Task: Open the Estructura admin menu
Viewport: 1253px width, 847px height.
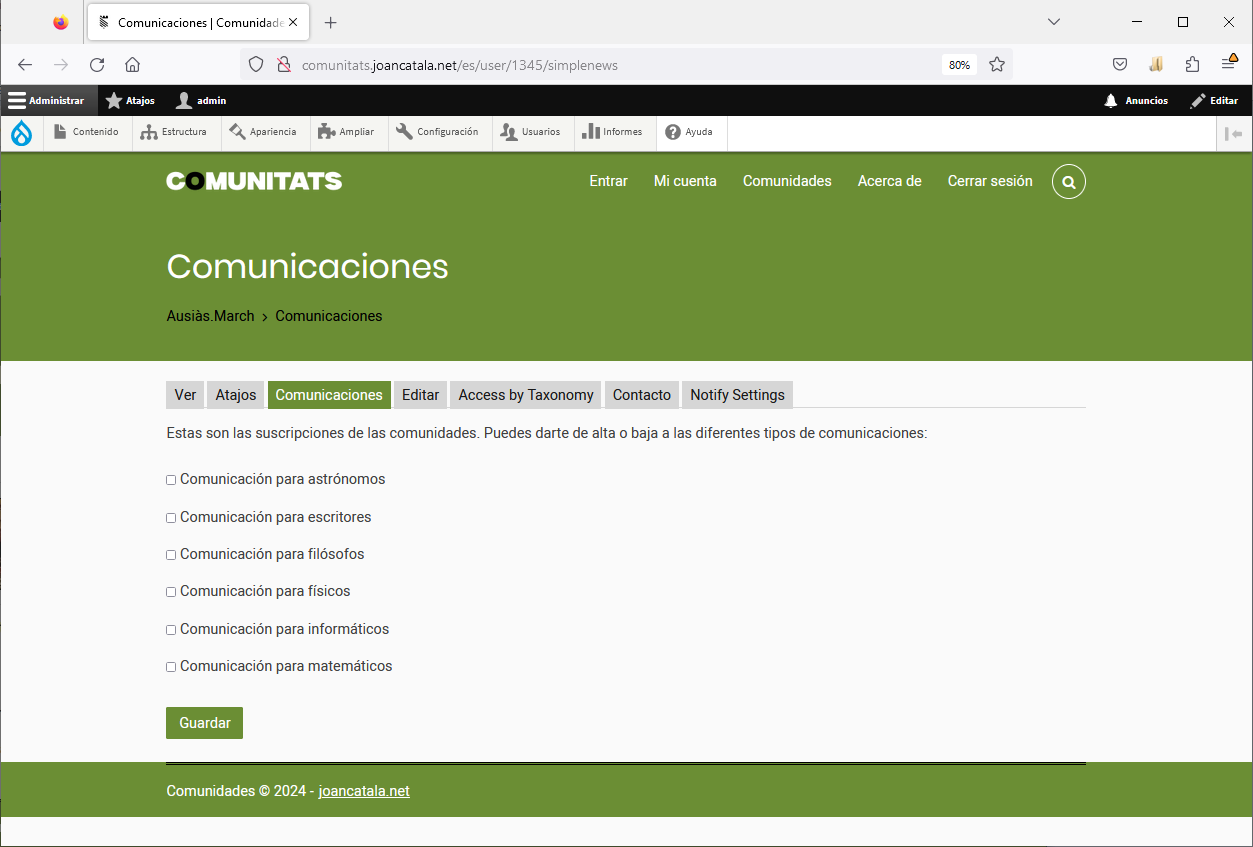Action: (173, 132)
